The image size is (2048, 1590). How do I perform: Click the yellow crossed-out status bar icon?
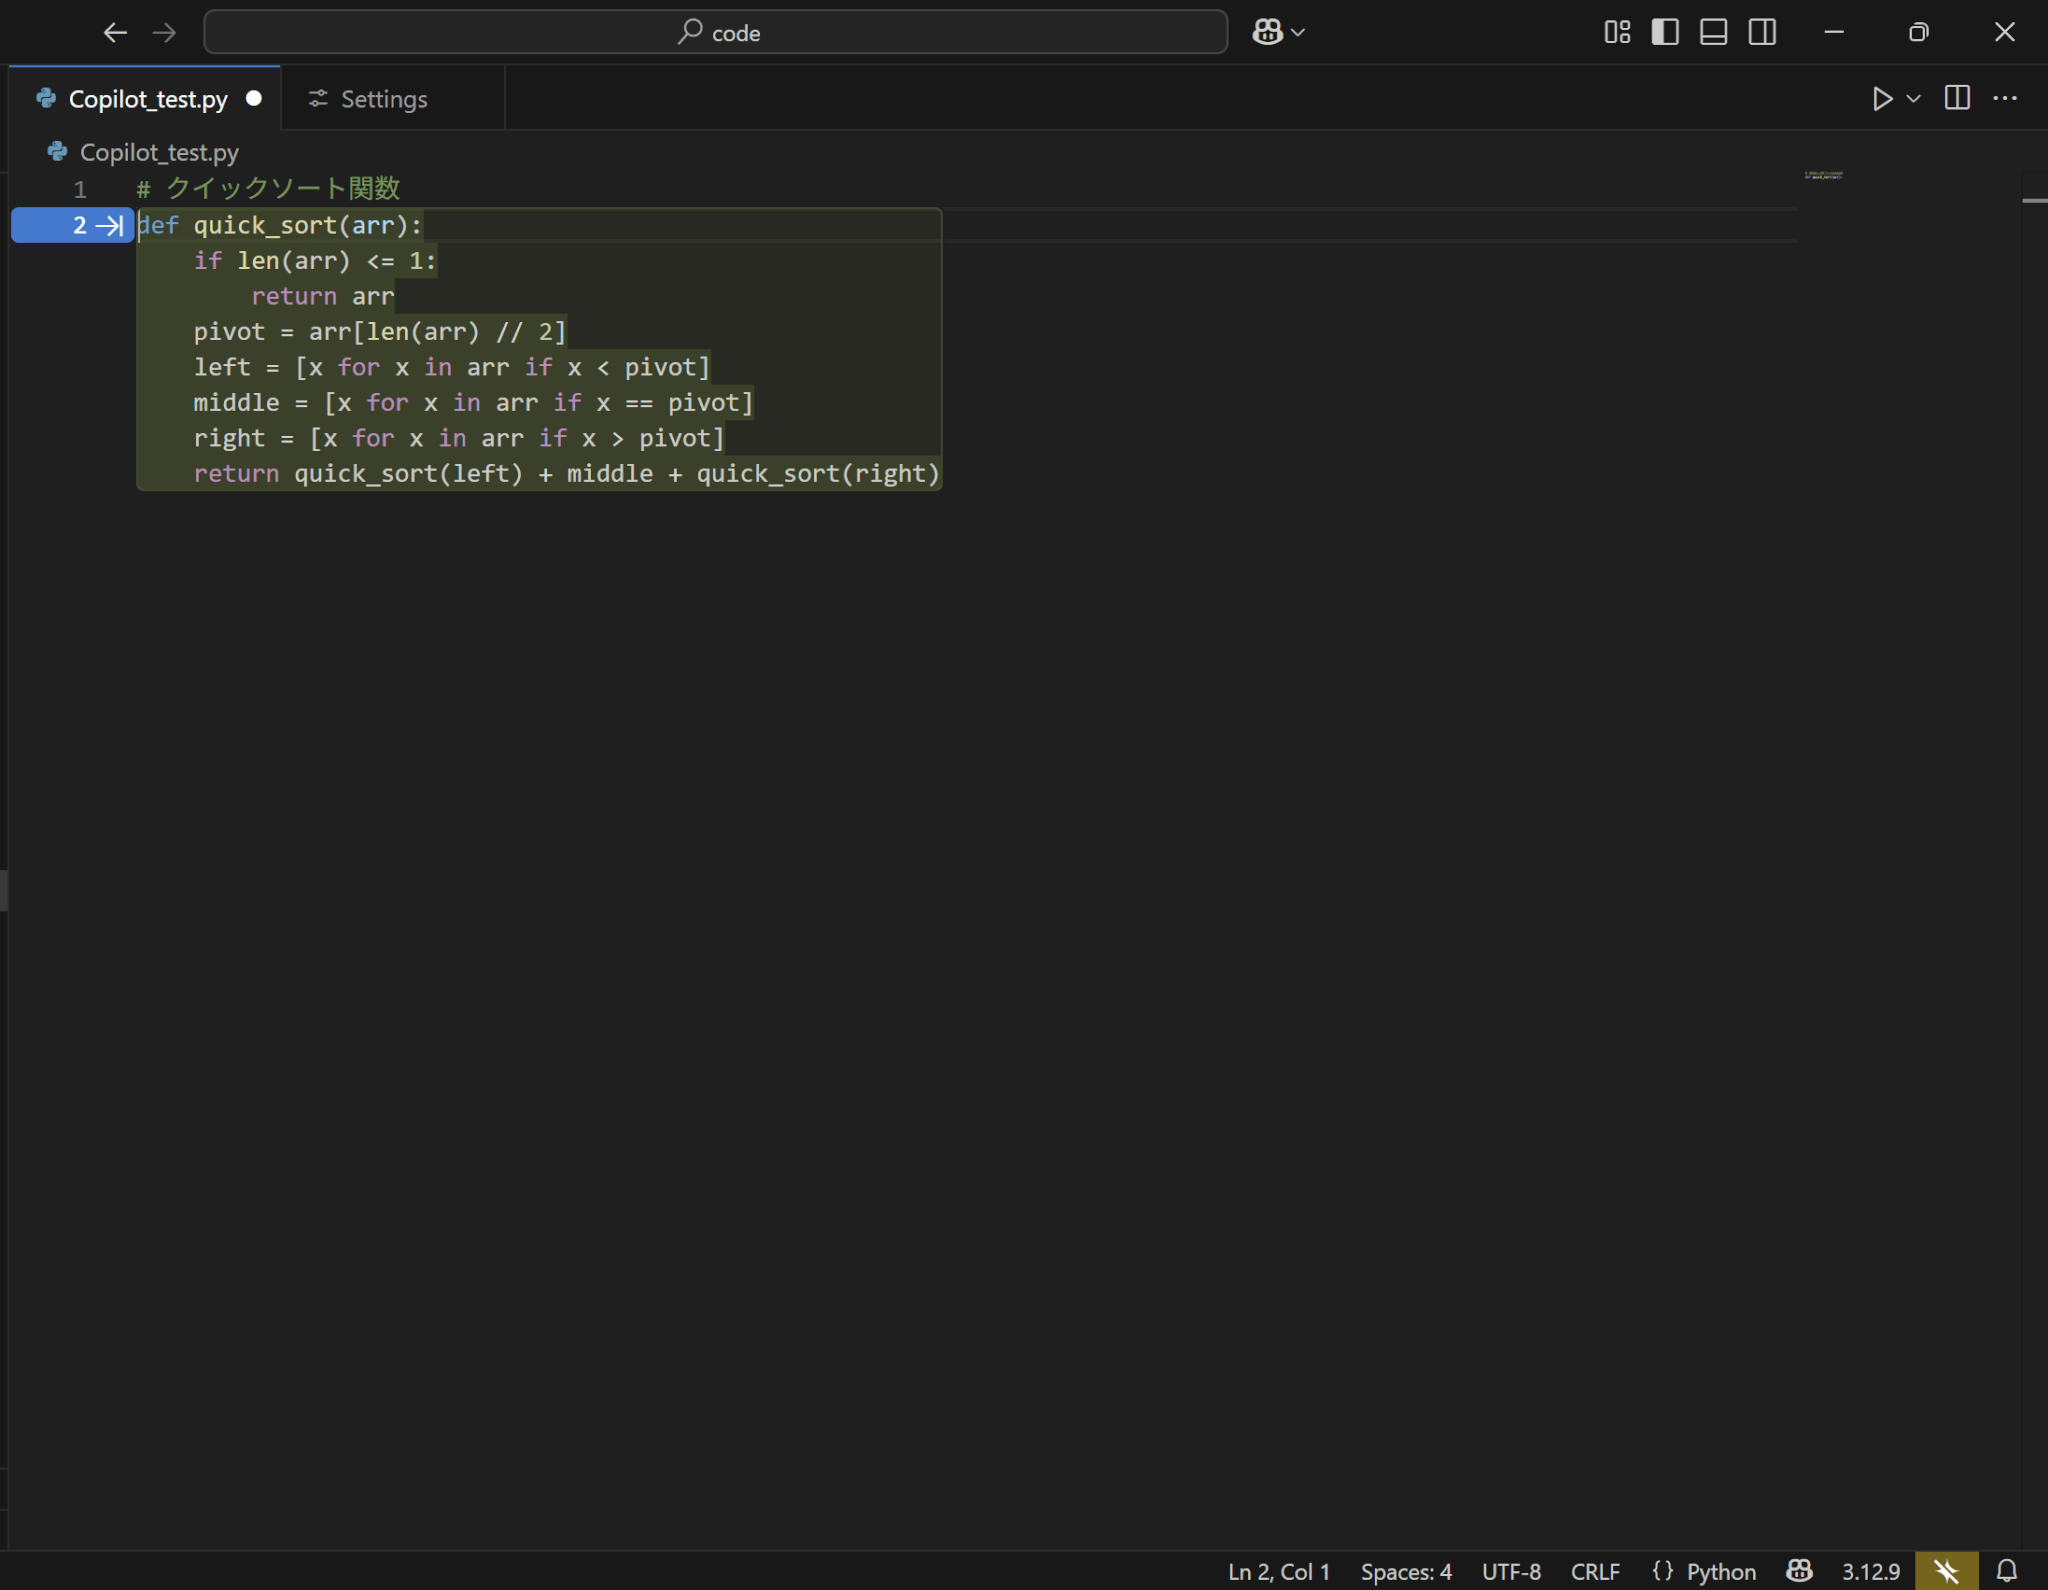pos(1946,1571)
